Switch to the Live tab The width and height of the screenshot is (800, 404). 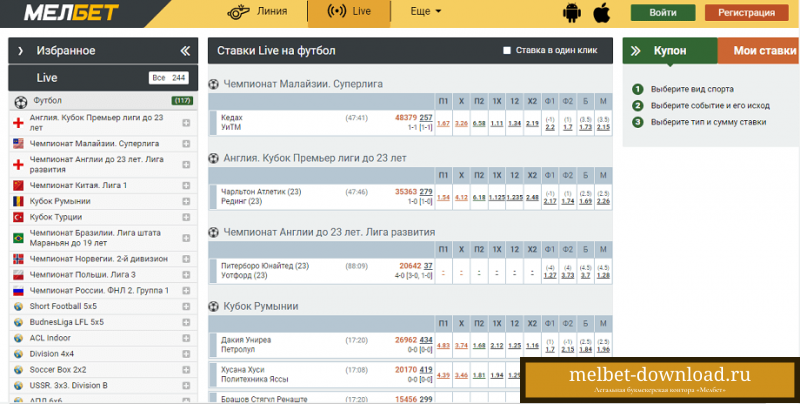[x=349, y=12]
